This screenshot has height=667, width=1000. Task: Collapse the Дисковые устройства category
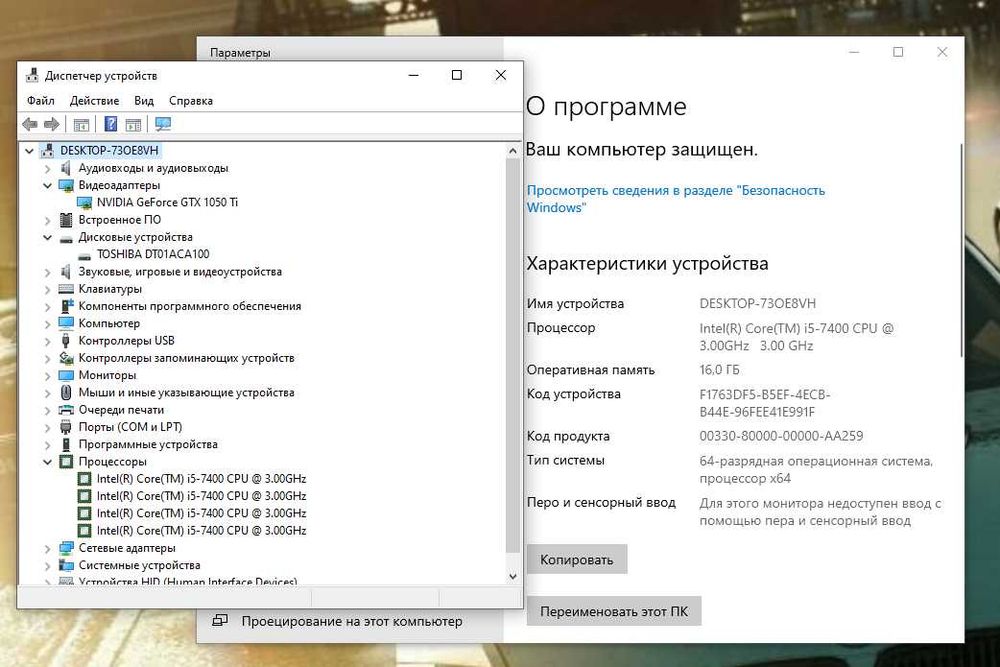point(48,237)
